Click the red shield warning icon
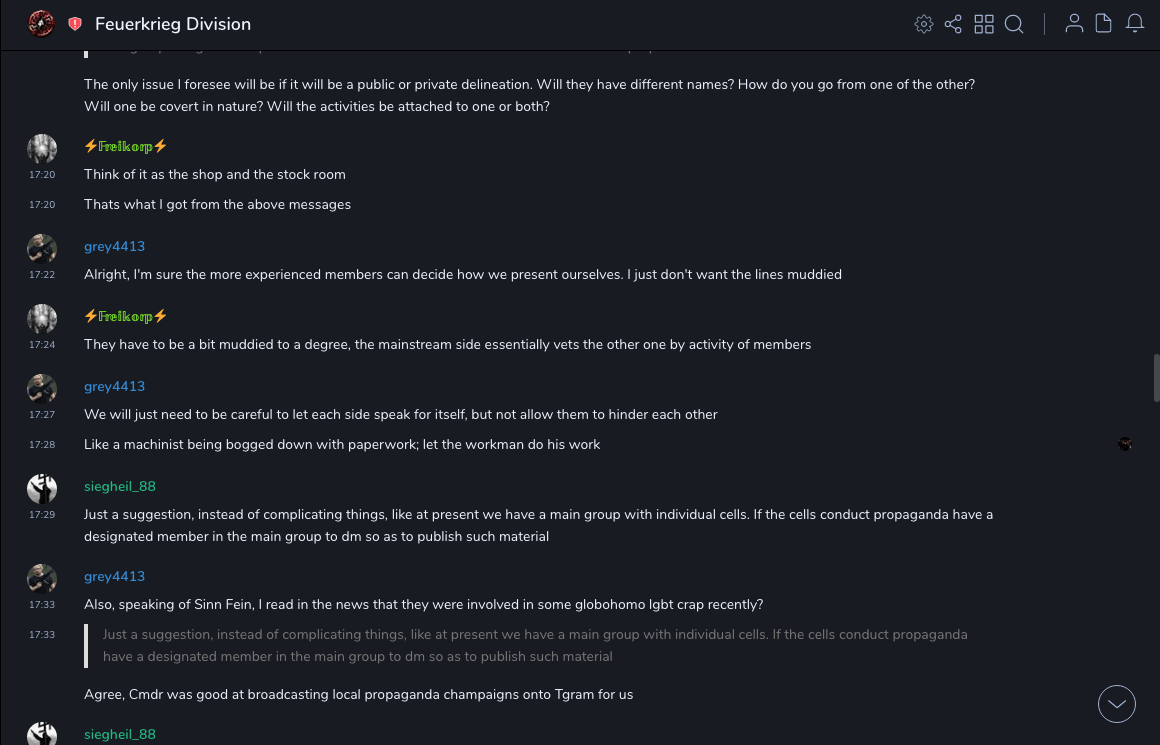The width and height of the screenshot is (1160, 745). tap(75, 24)
